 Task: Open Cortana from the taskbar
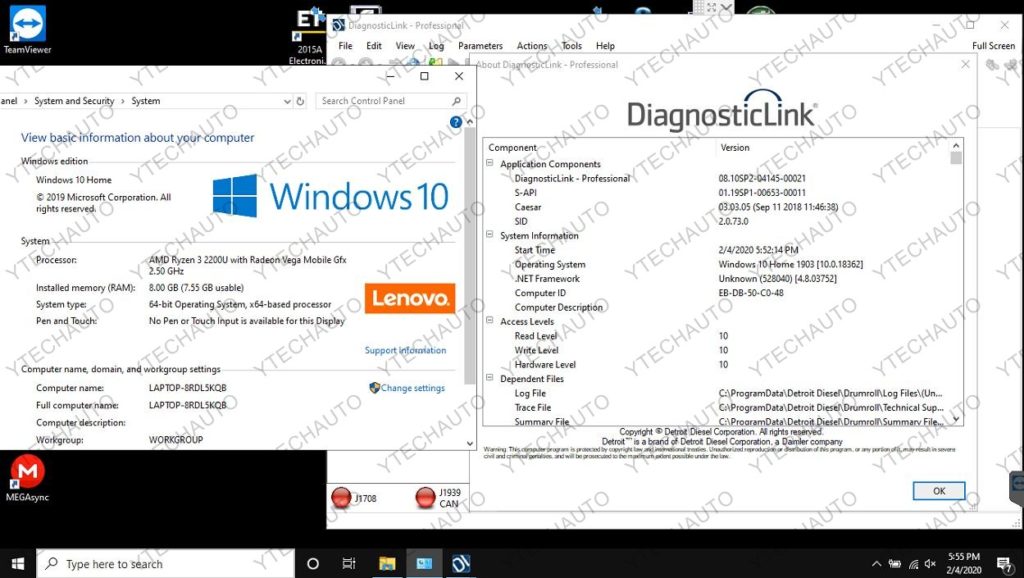pyautogui.click(x=313, y=564)
